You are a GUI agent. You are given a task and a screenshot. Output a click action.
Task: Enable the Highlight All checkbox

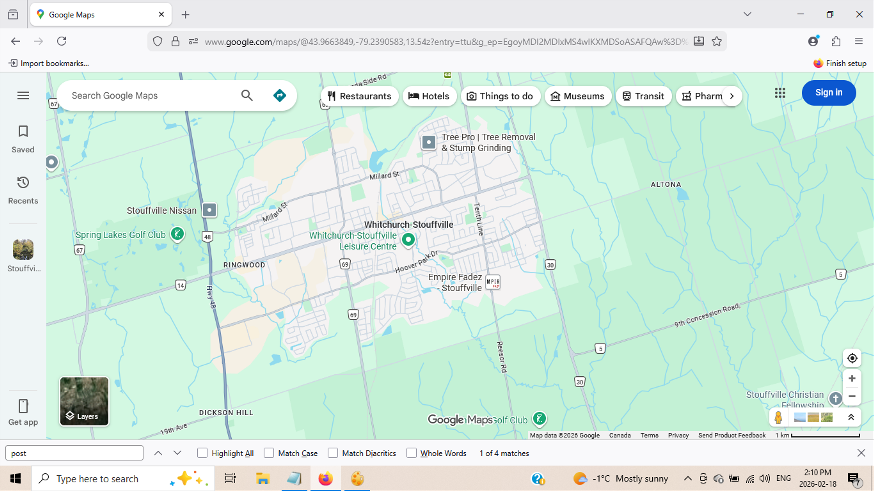pos(203,453)
